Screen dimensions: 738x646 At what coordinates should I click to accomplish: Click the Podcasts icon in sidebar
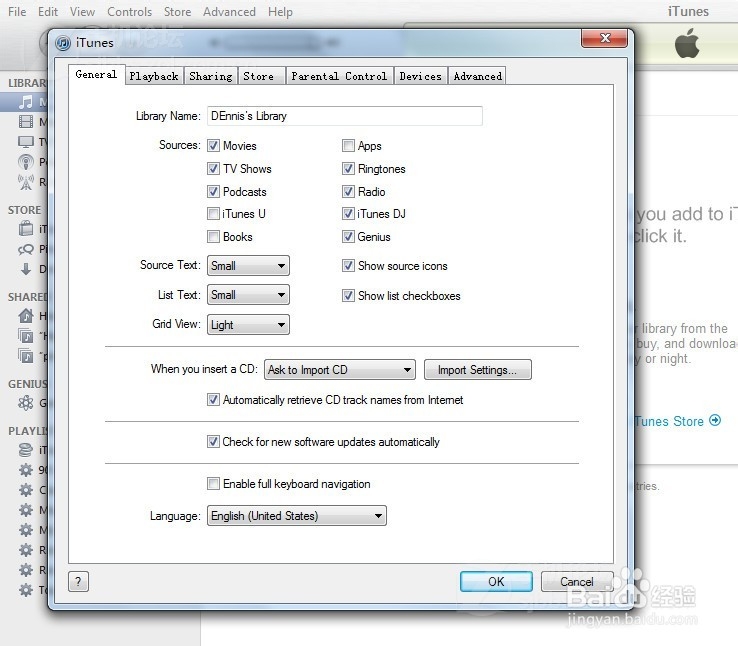pyautogui.click(x=26, y=162)
